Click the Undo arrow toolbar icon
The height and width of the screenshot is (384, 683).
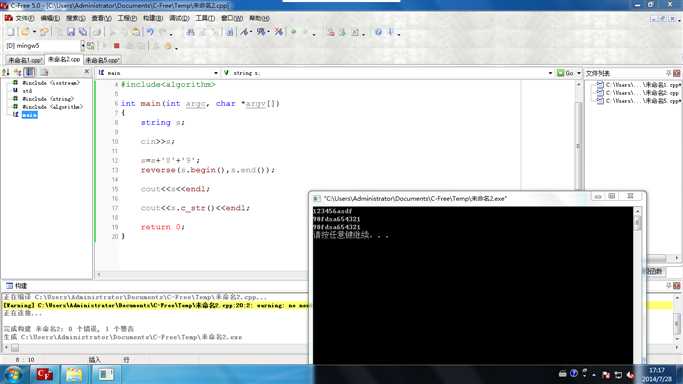click(150, 32)
